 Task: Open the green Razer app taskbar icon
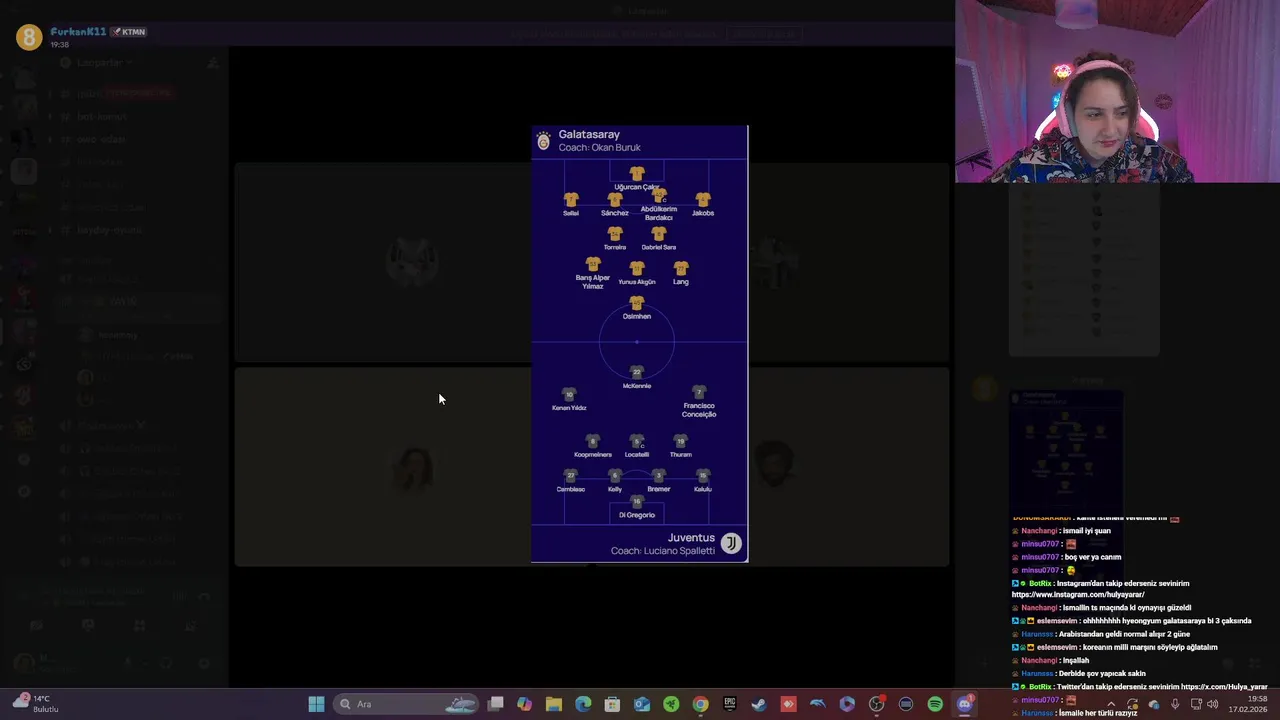671,704
